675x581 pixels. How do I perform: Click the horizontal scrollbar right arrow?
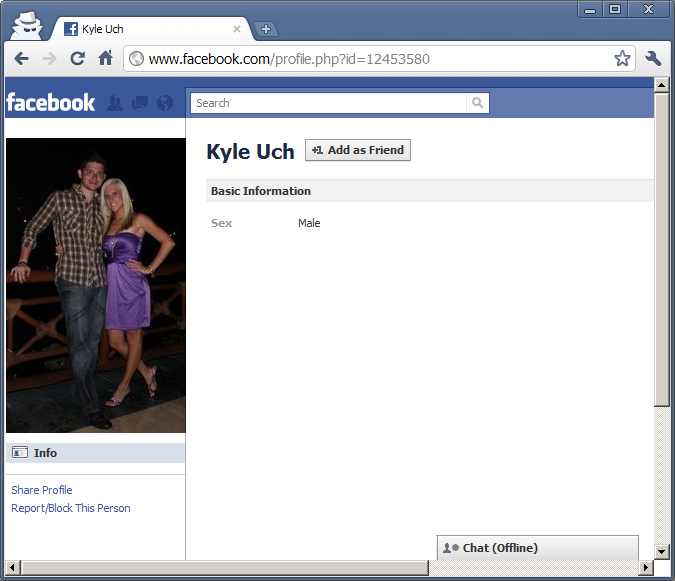[646, 567]
